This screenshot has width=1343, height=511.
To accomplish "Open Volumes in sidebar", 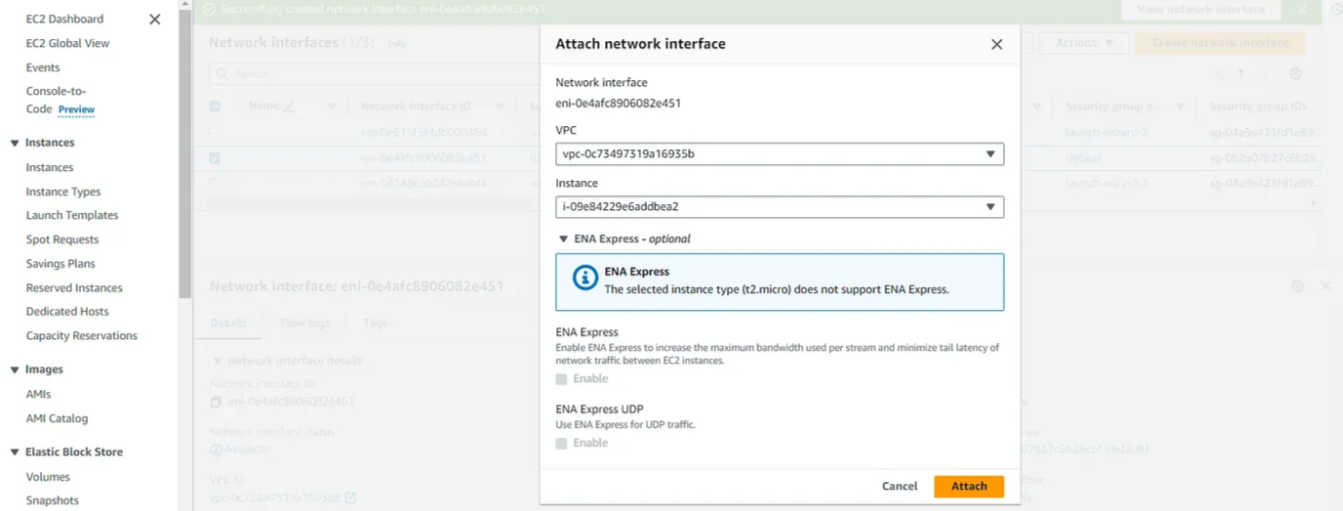I will click(48, 477).
